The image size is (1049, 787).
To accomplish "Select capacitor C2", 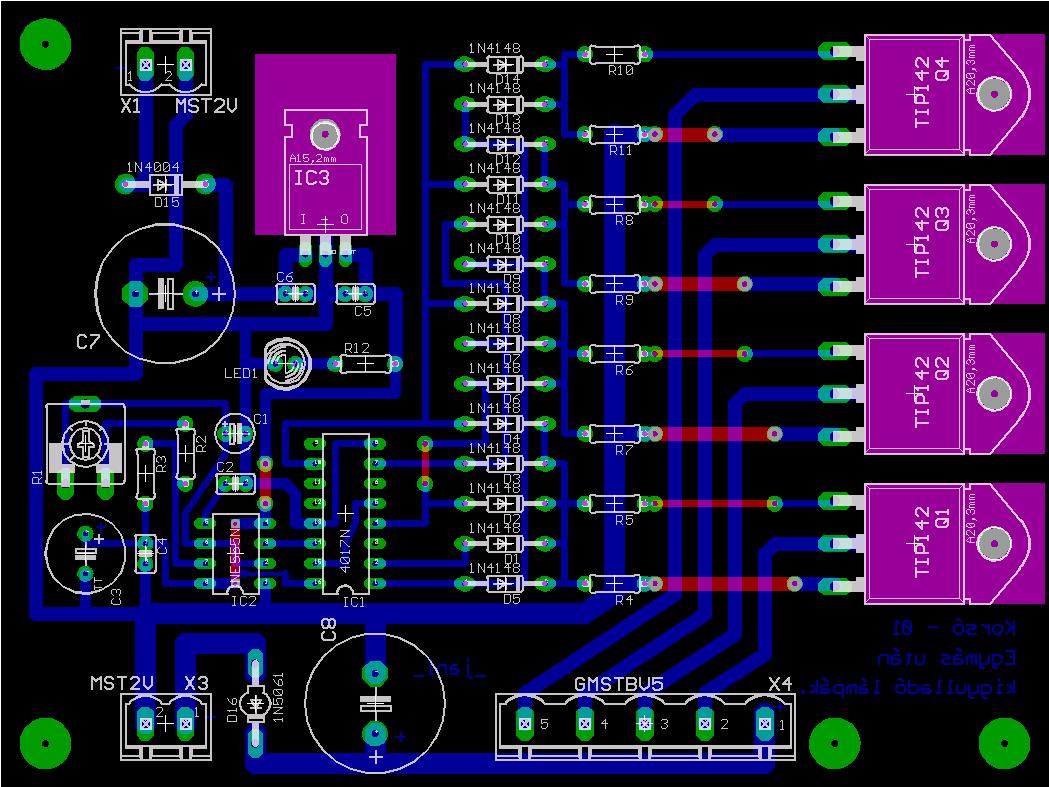I will click(235, 484).
